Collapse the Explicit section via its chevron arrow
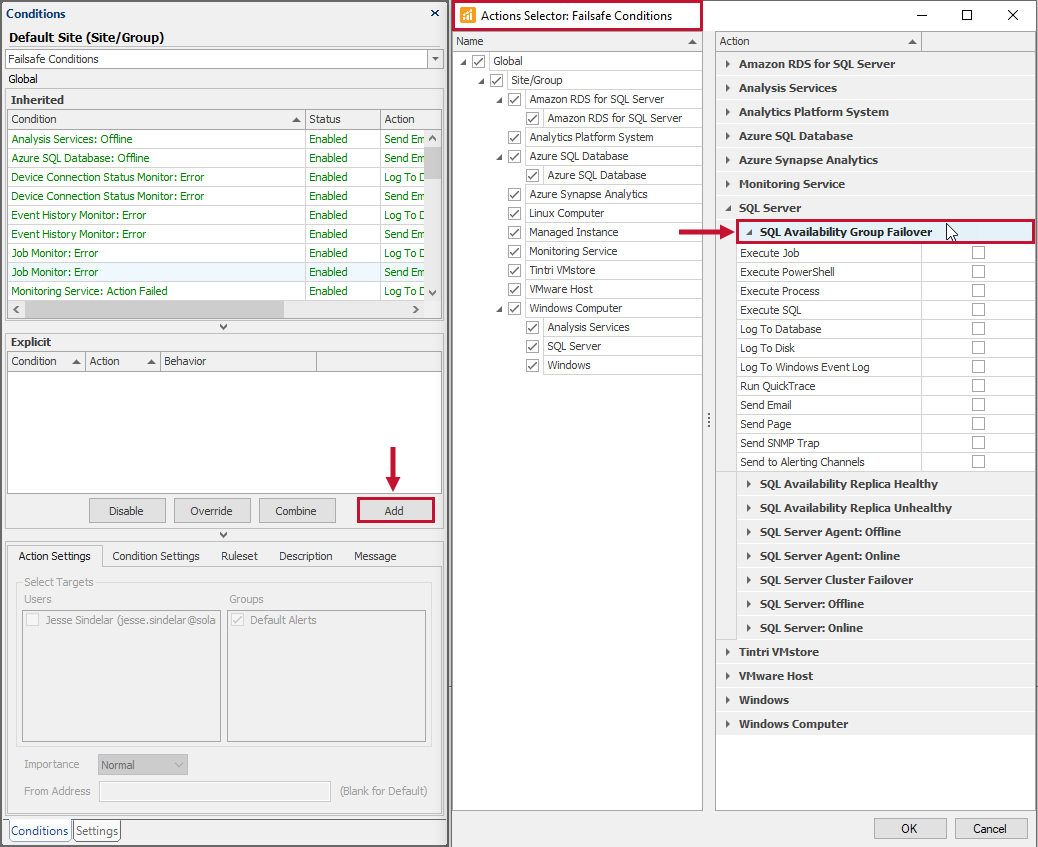The height and width of the screenshot is (847, 1038). point(223,534)
